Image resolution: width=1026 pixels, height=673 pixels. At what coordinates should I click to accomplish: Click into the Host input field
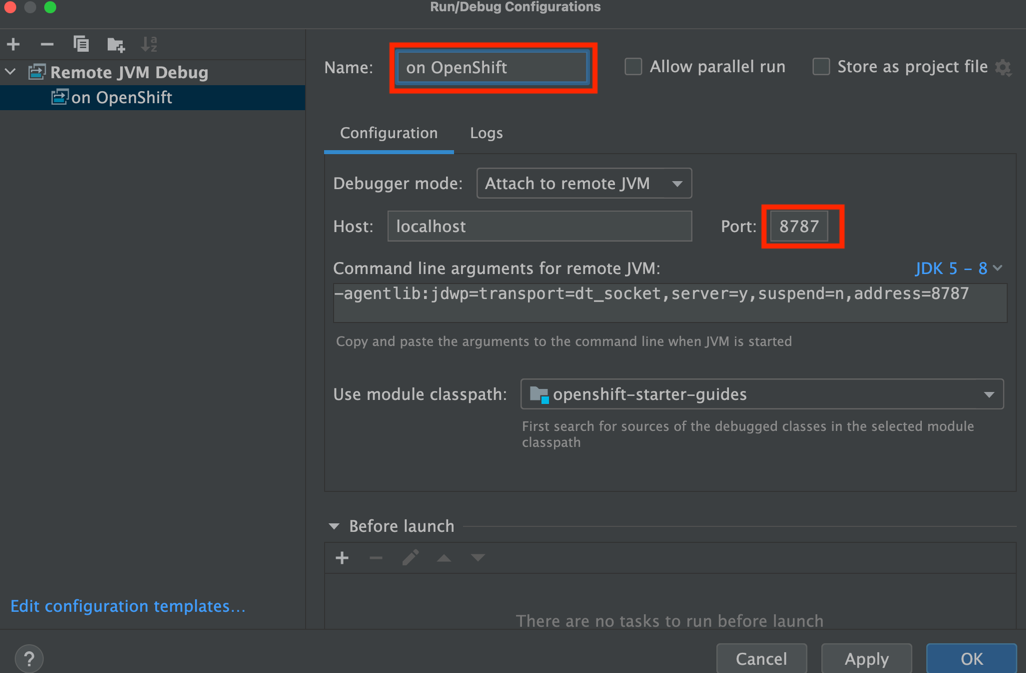tap(539, 226)
